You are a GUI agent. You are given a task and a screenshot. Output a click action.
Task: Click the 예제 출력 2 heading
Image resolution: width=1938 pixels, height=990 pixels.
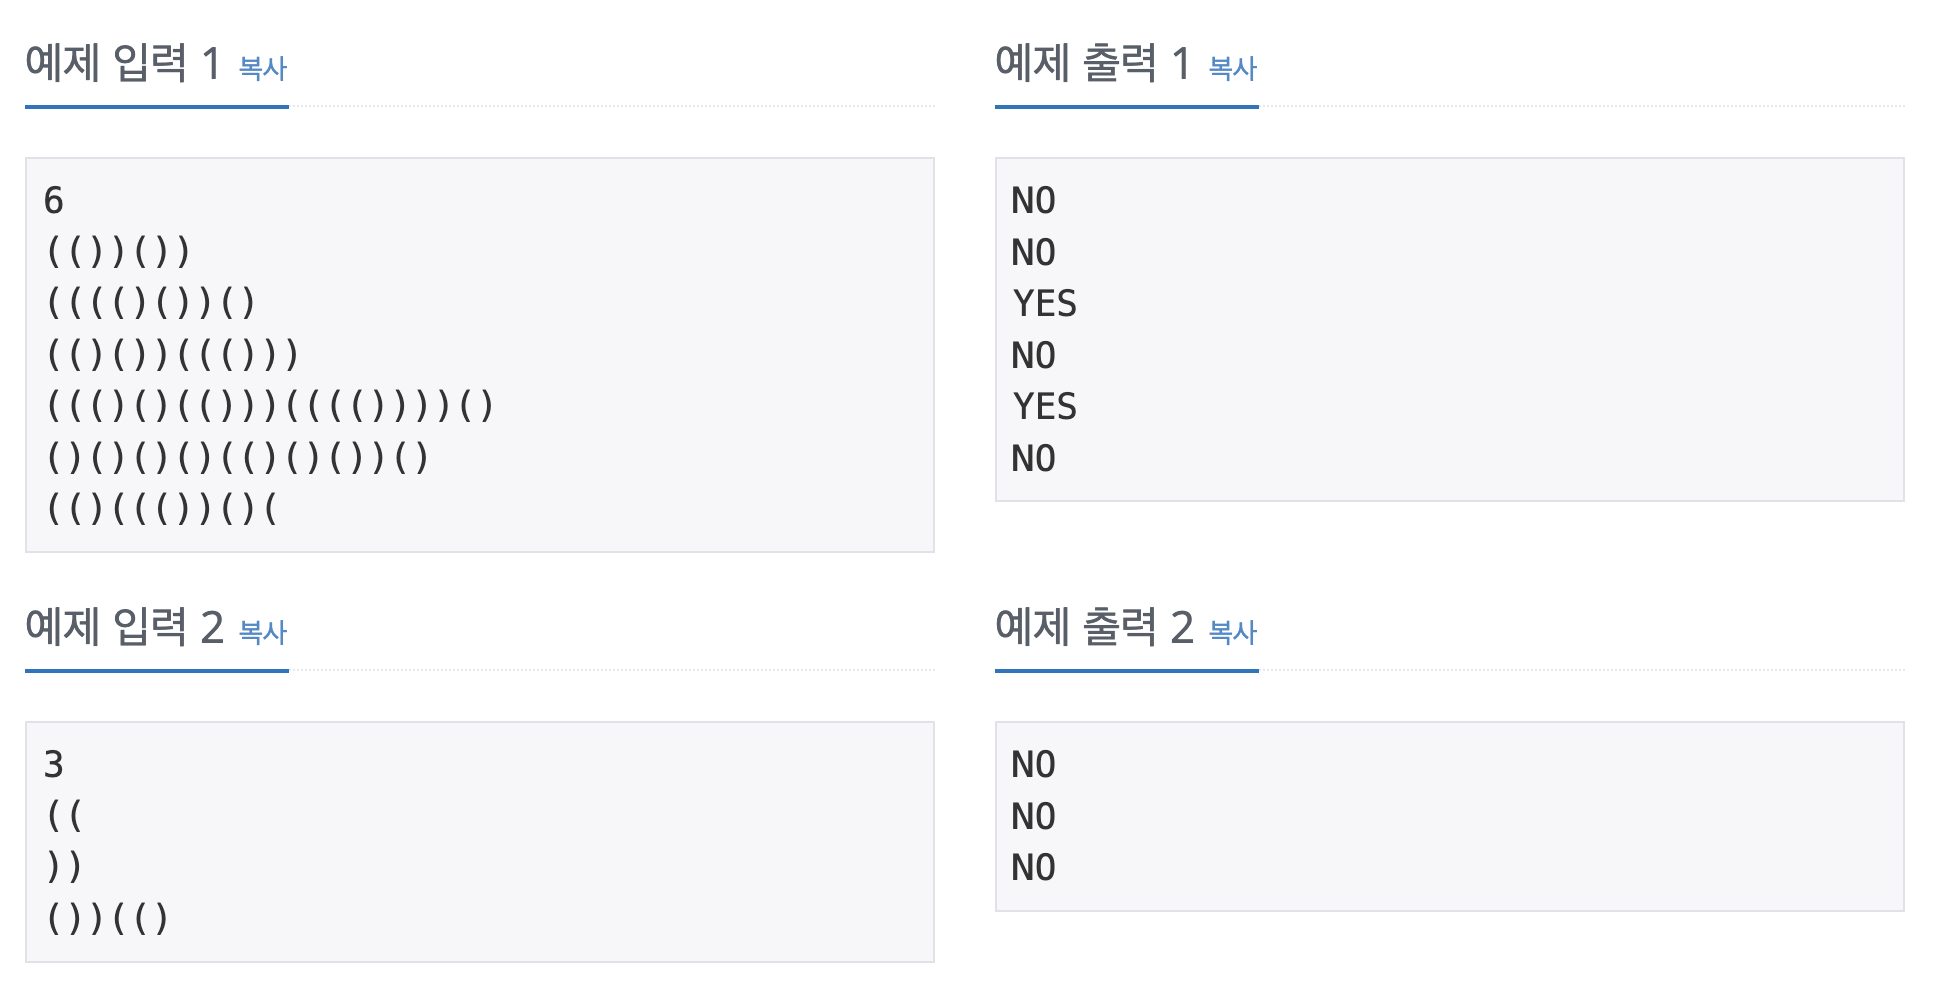[1095, 625]
